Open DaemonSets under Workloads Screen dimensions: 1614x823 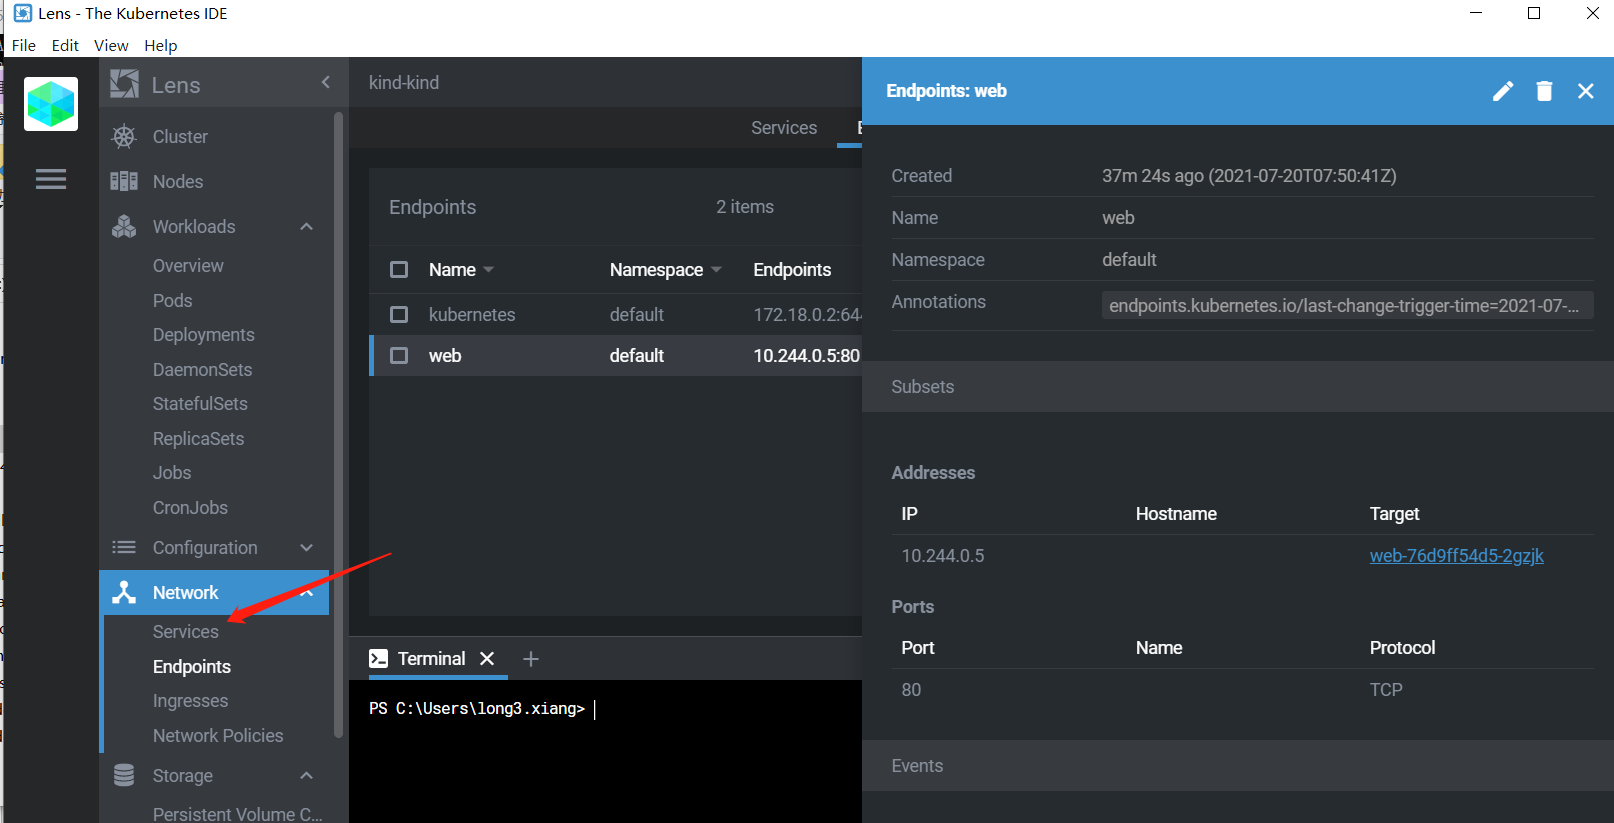(x=202, y=369)
